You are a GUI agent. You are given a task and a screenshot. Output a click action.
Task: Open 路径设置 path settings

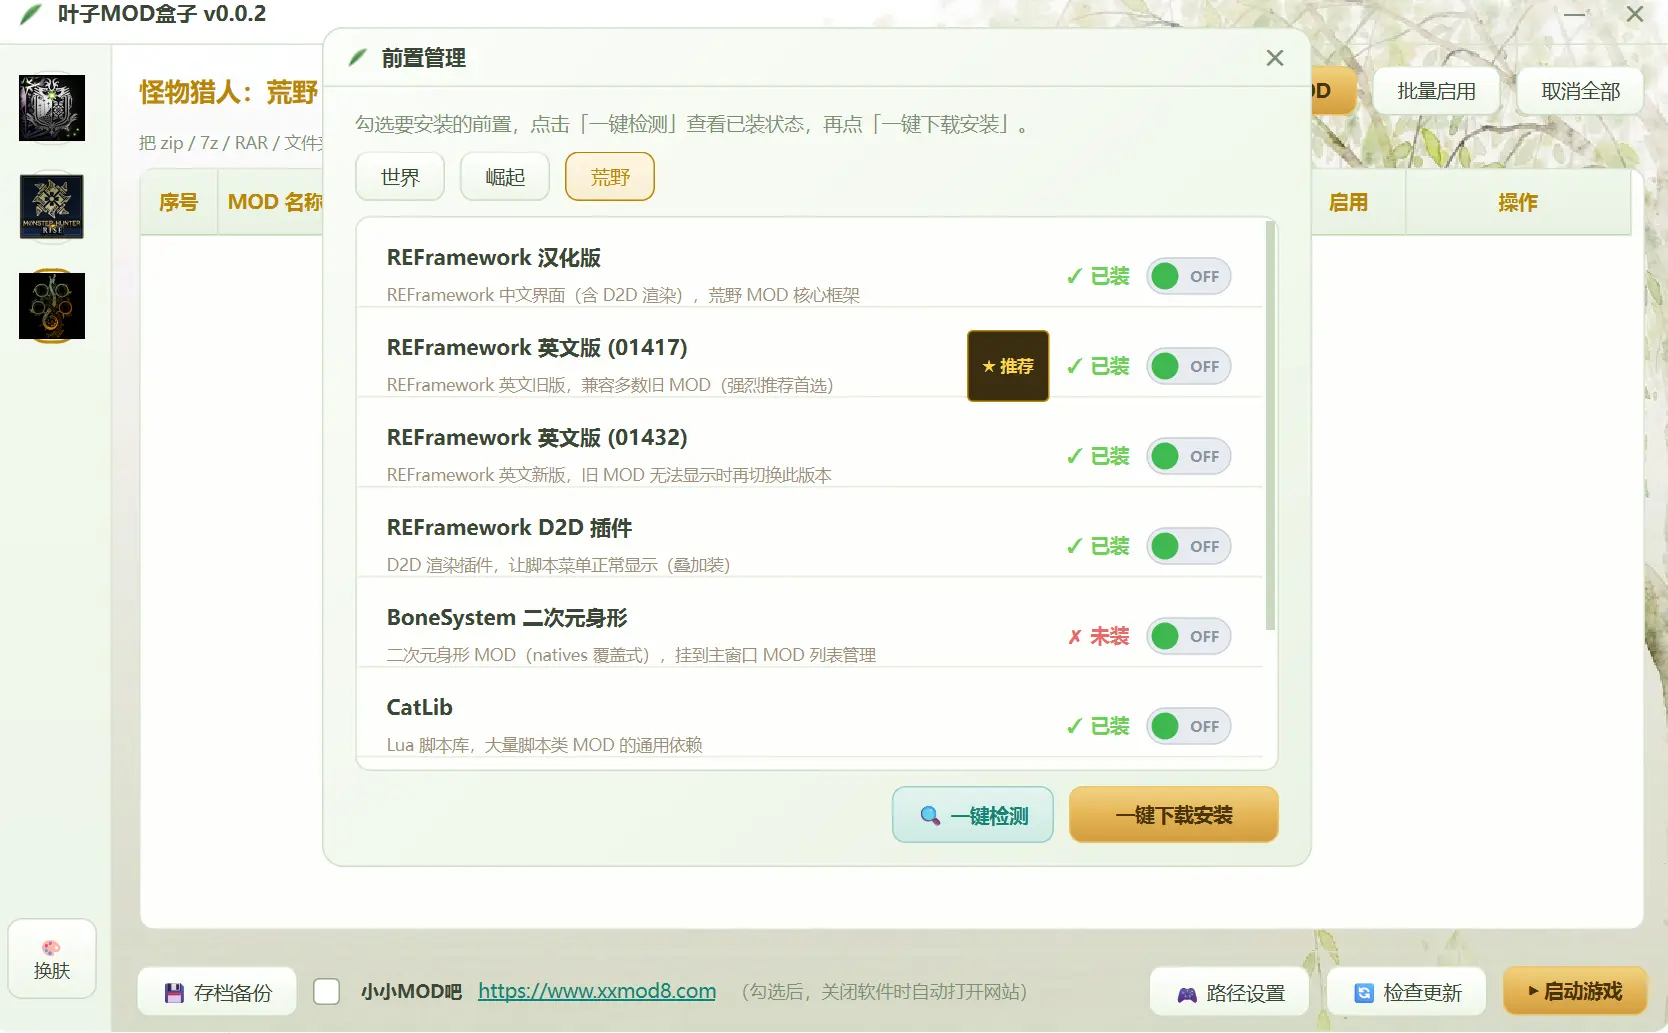[x=1230, y=993]
